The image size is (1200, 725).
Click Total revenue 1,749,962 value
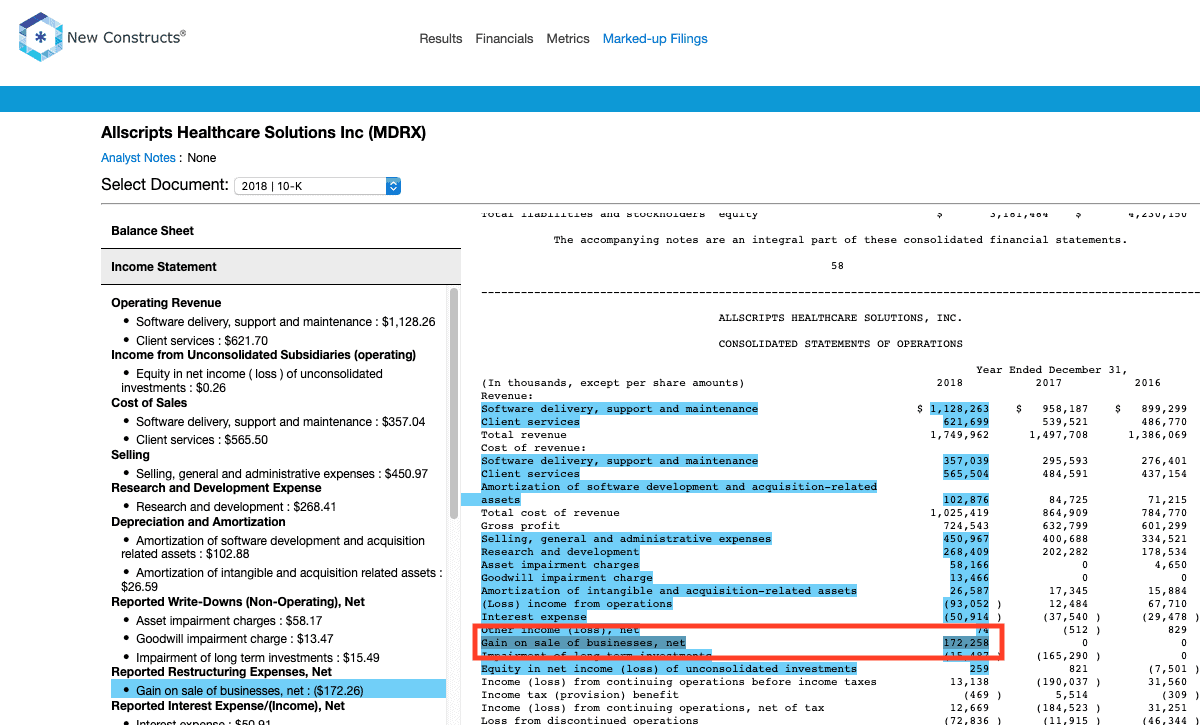pyautogui.click(x=959, y=435)
